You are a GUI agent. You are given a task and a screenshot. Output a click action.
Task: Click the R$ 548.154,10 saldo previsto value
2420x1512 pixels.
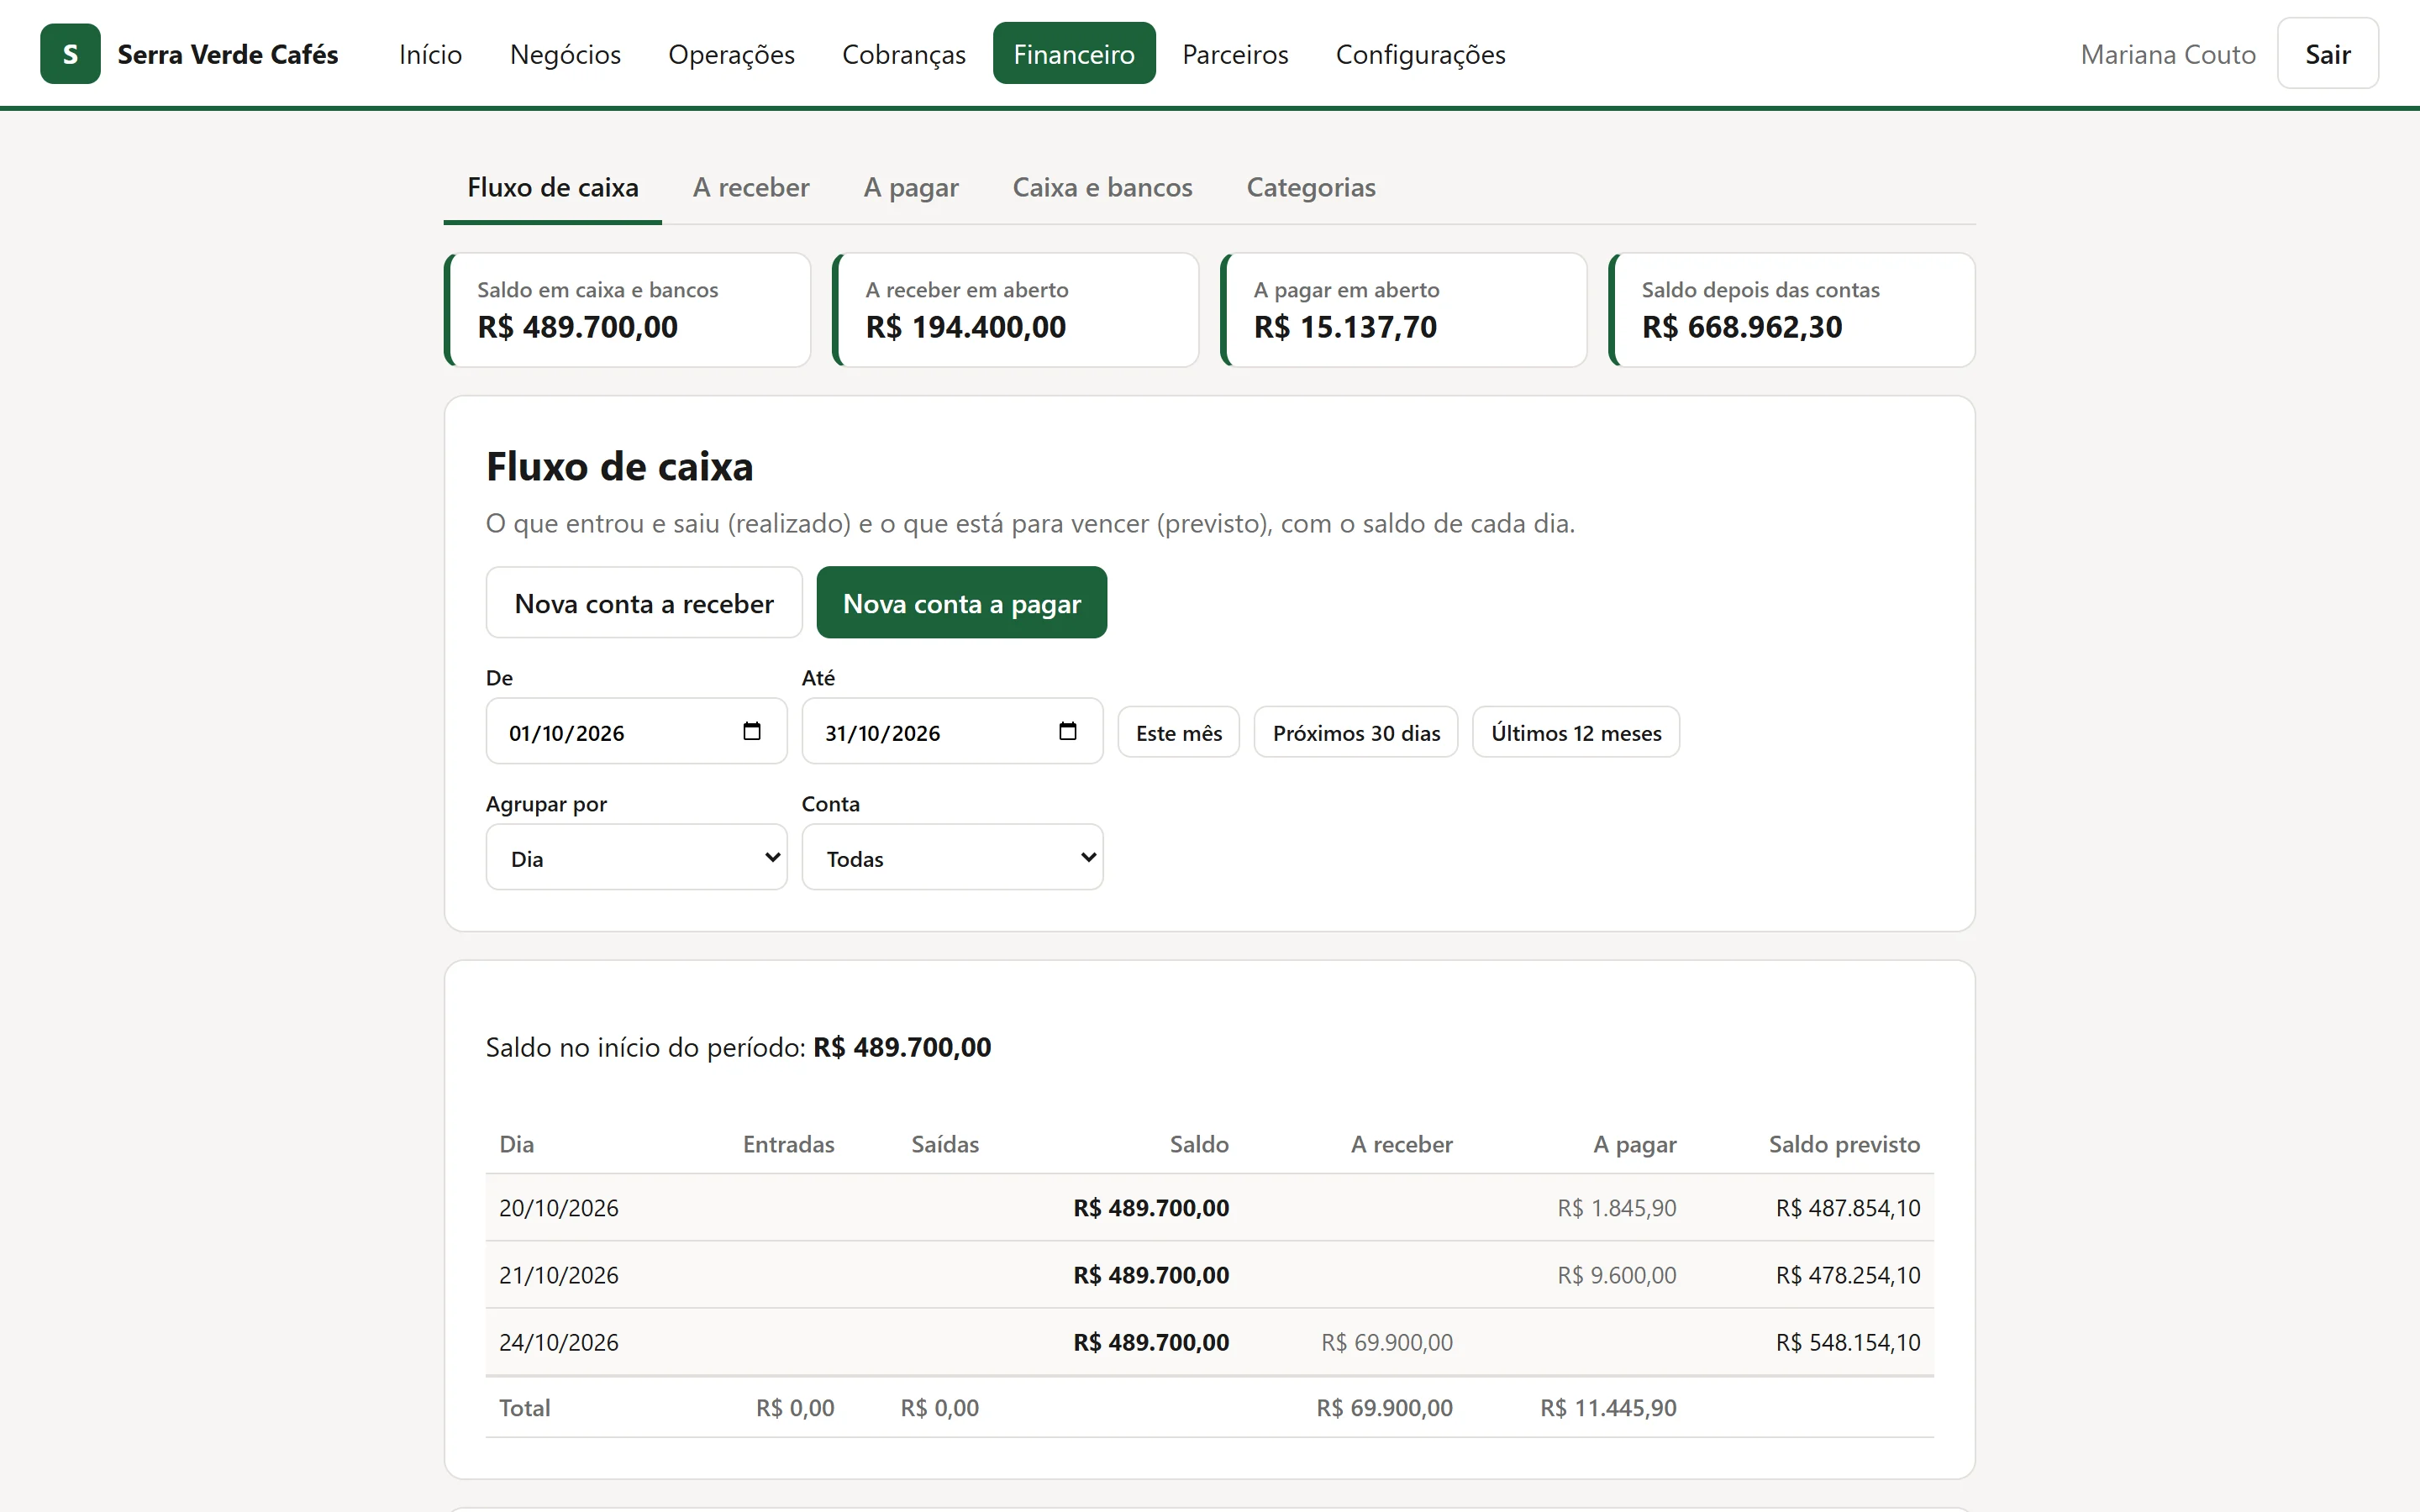[x=1848, y=1342]
